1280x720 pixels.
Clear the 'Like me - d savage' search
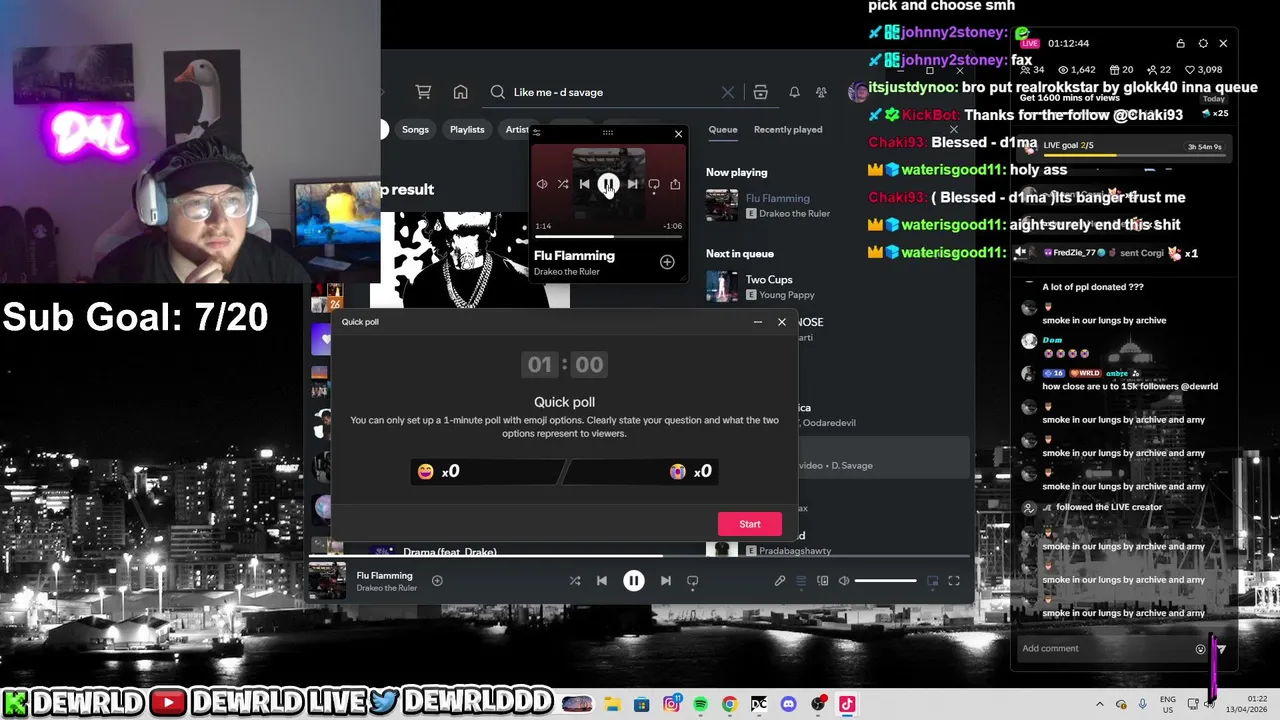(728, 92)
